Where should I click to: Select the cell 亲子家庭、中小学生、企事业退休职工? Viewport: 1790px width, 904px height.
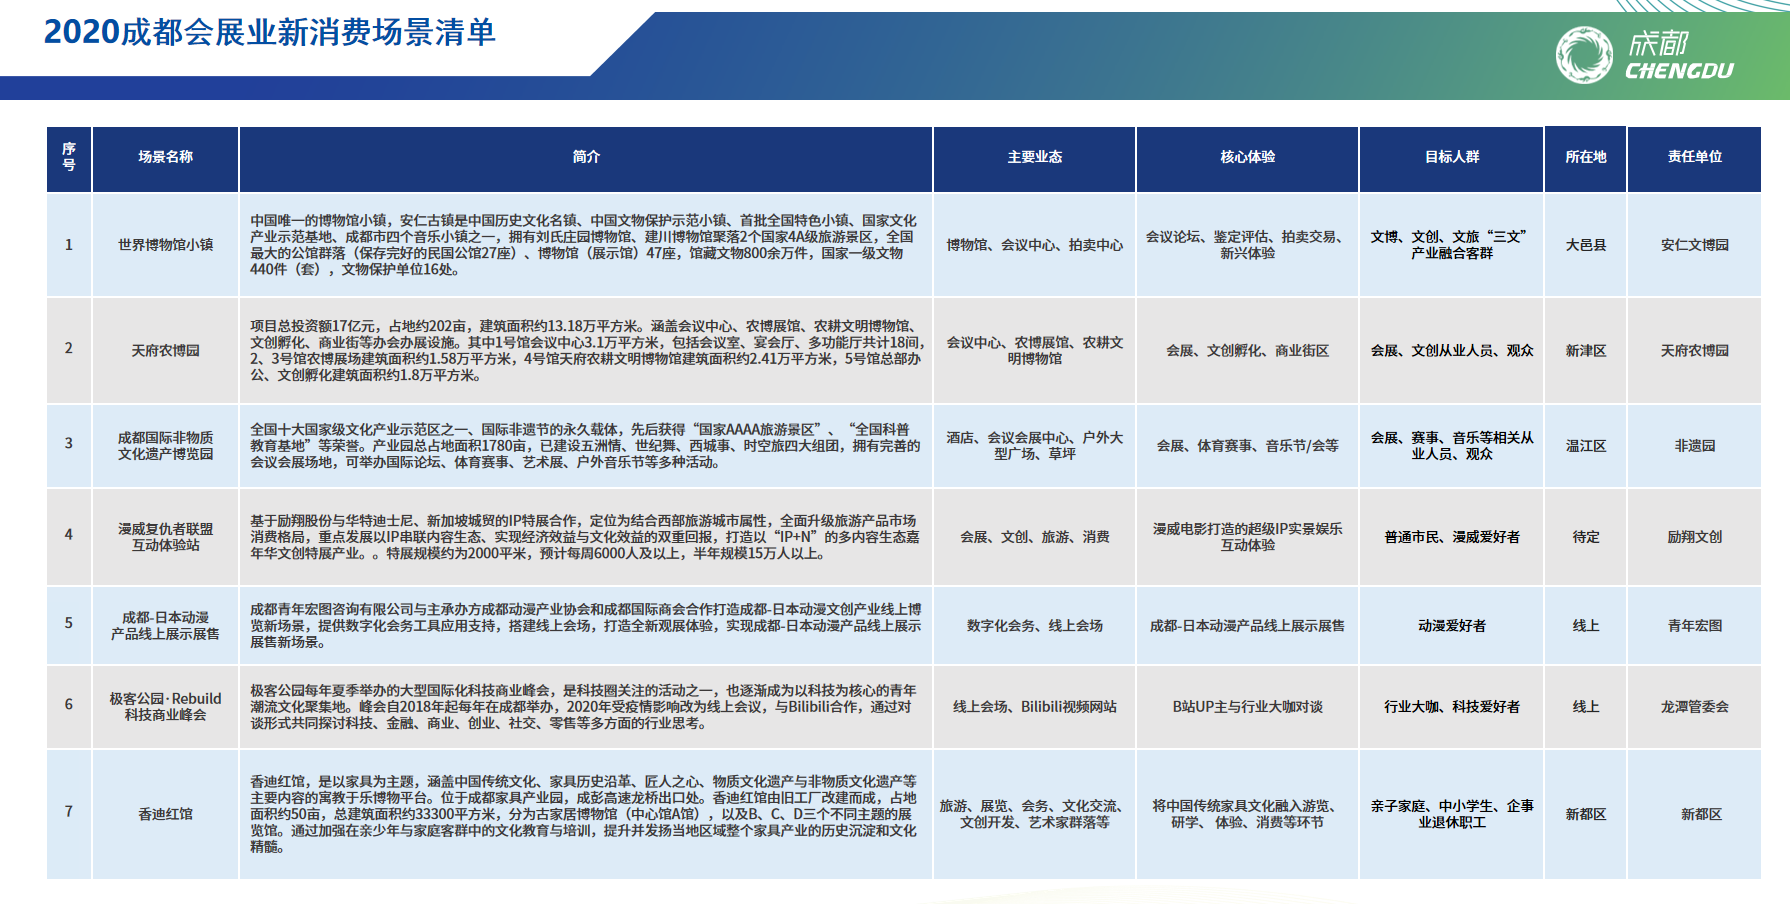point(1452,815)
